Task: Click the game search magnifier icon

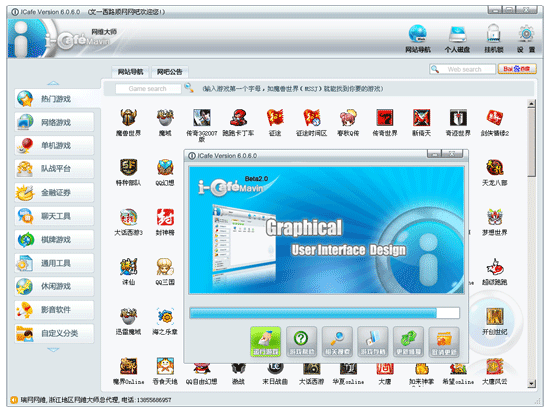Action: 189,88
